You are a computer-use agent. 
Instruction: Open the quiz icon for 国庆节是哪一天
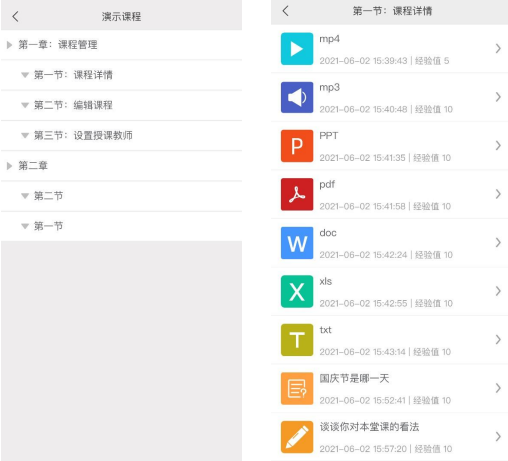pyautogui.click(x=297, y=388)
